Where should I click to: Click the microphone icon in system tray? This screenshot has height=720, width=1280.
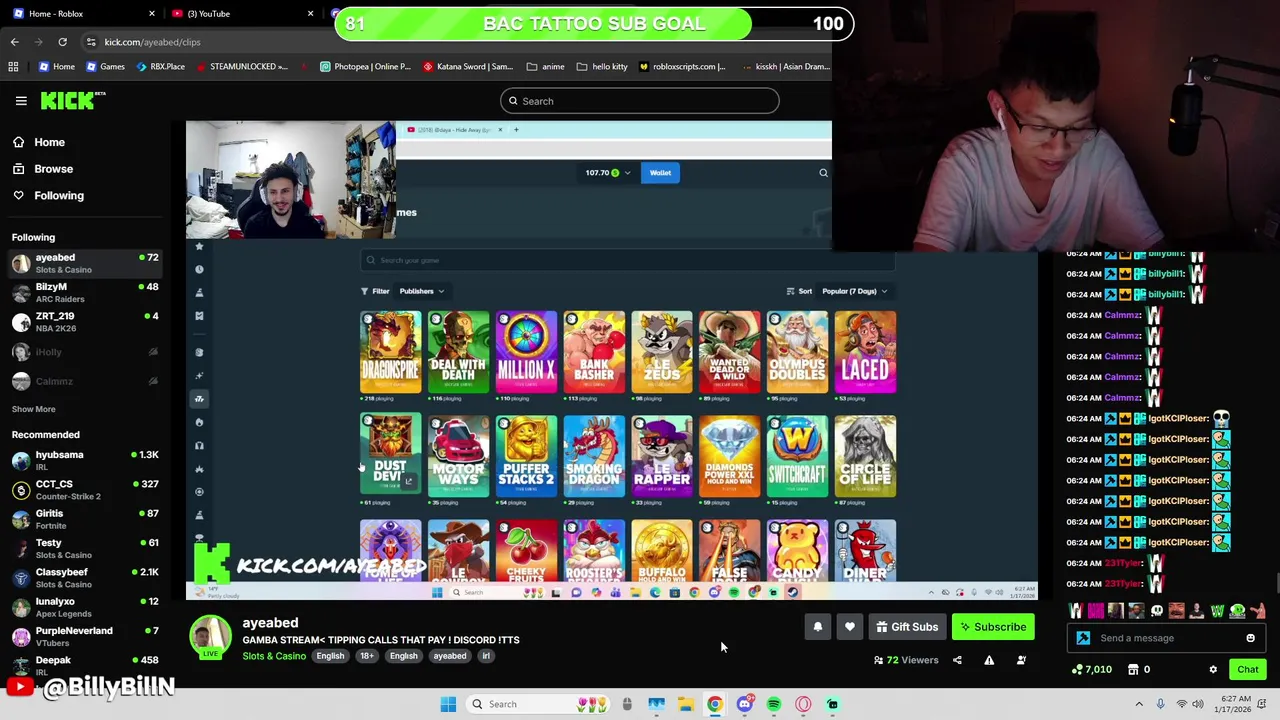point(1160,704)
